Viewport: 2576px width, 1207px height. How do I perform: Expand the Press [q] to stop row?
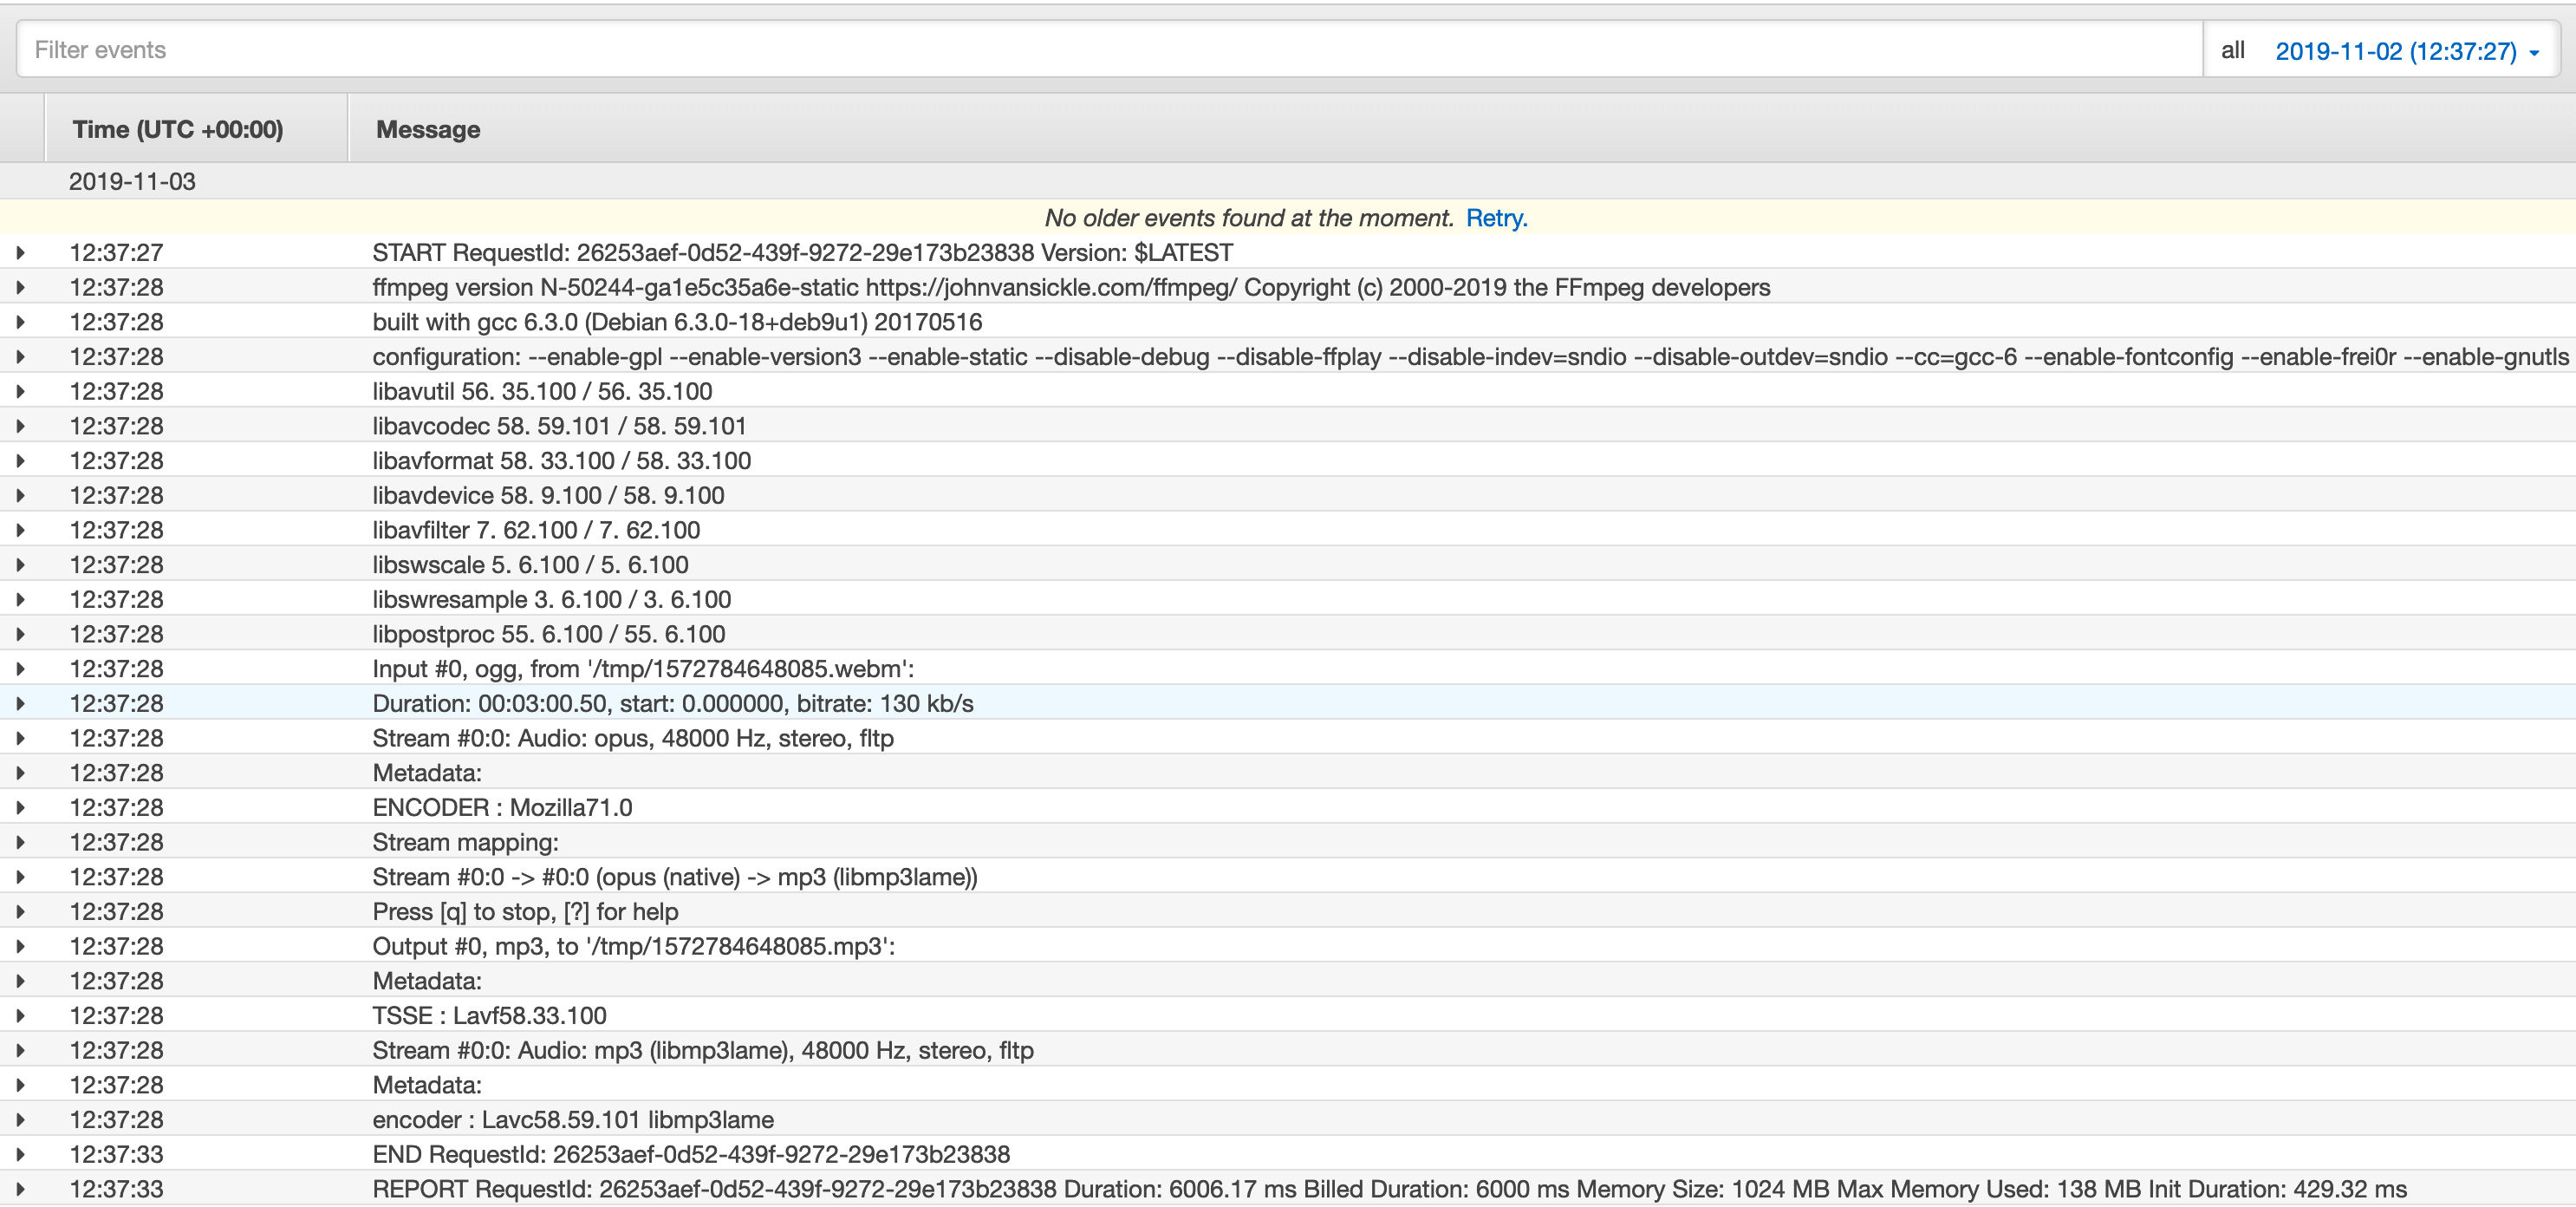click(x=20, y=912)
